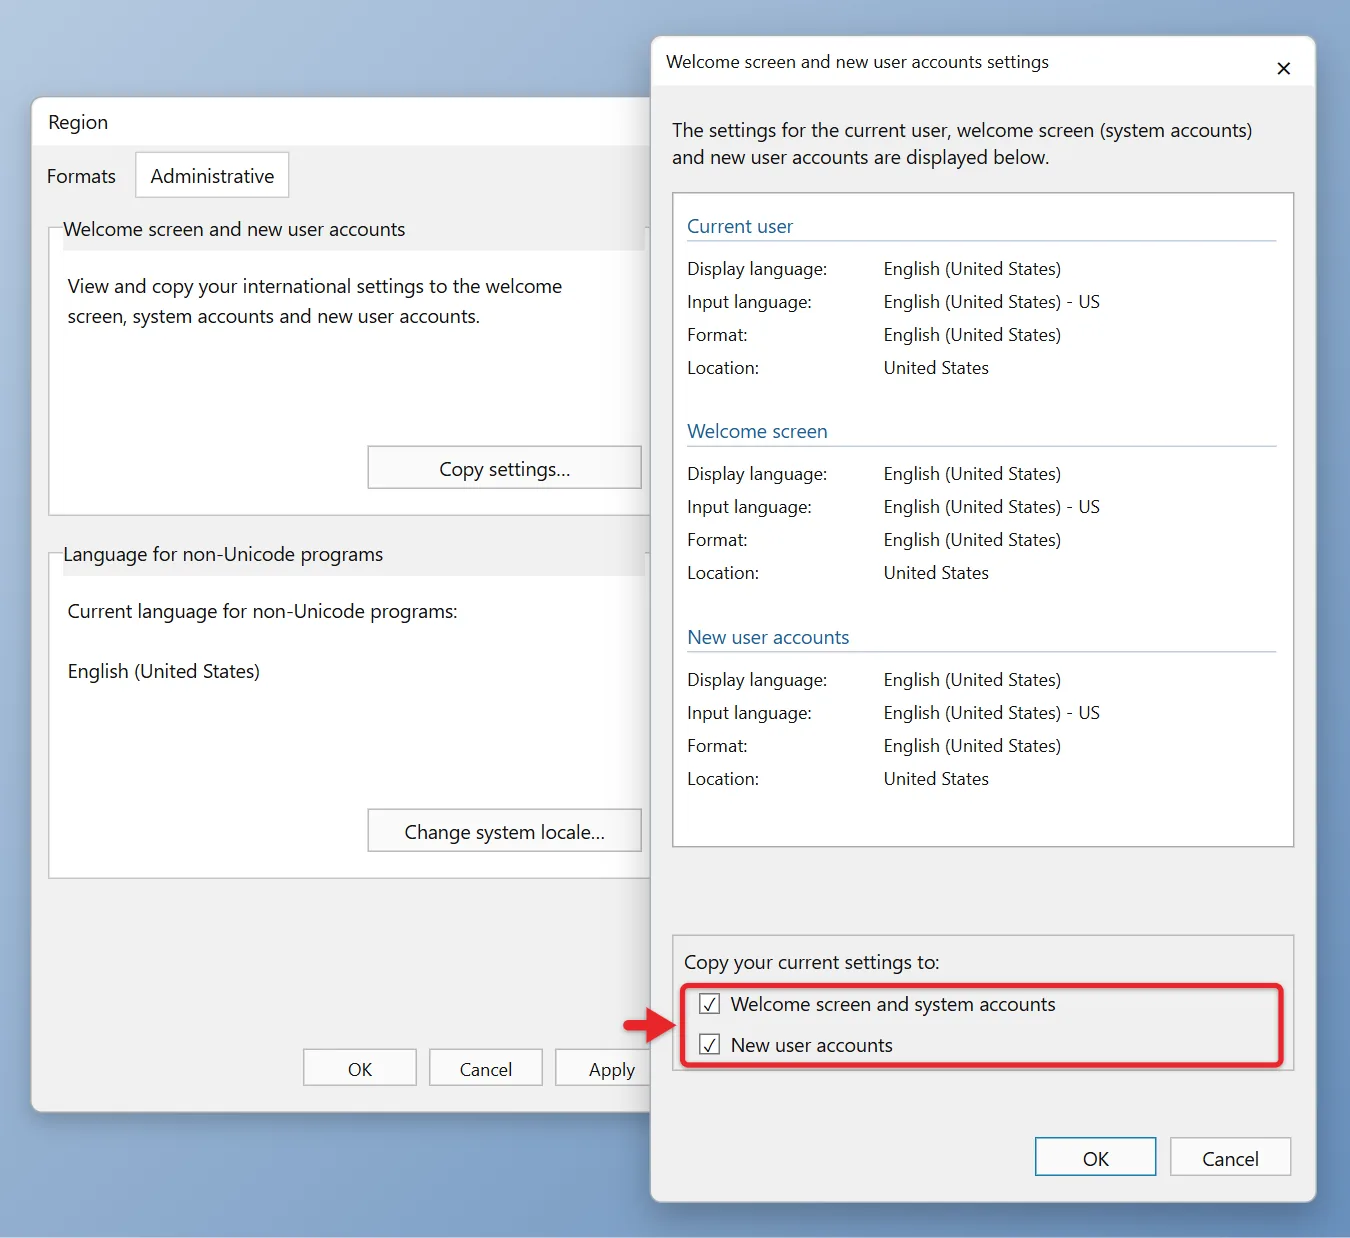Close the Welcome screen settings dialog
Viewport: 1350px width, 1238px height.
click(1283, 68)
